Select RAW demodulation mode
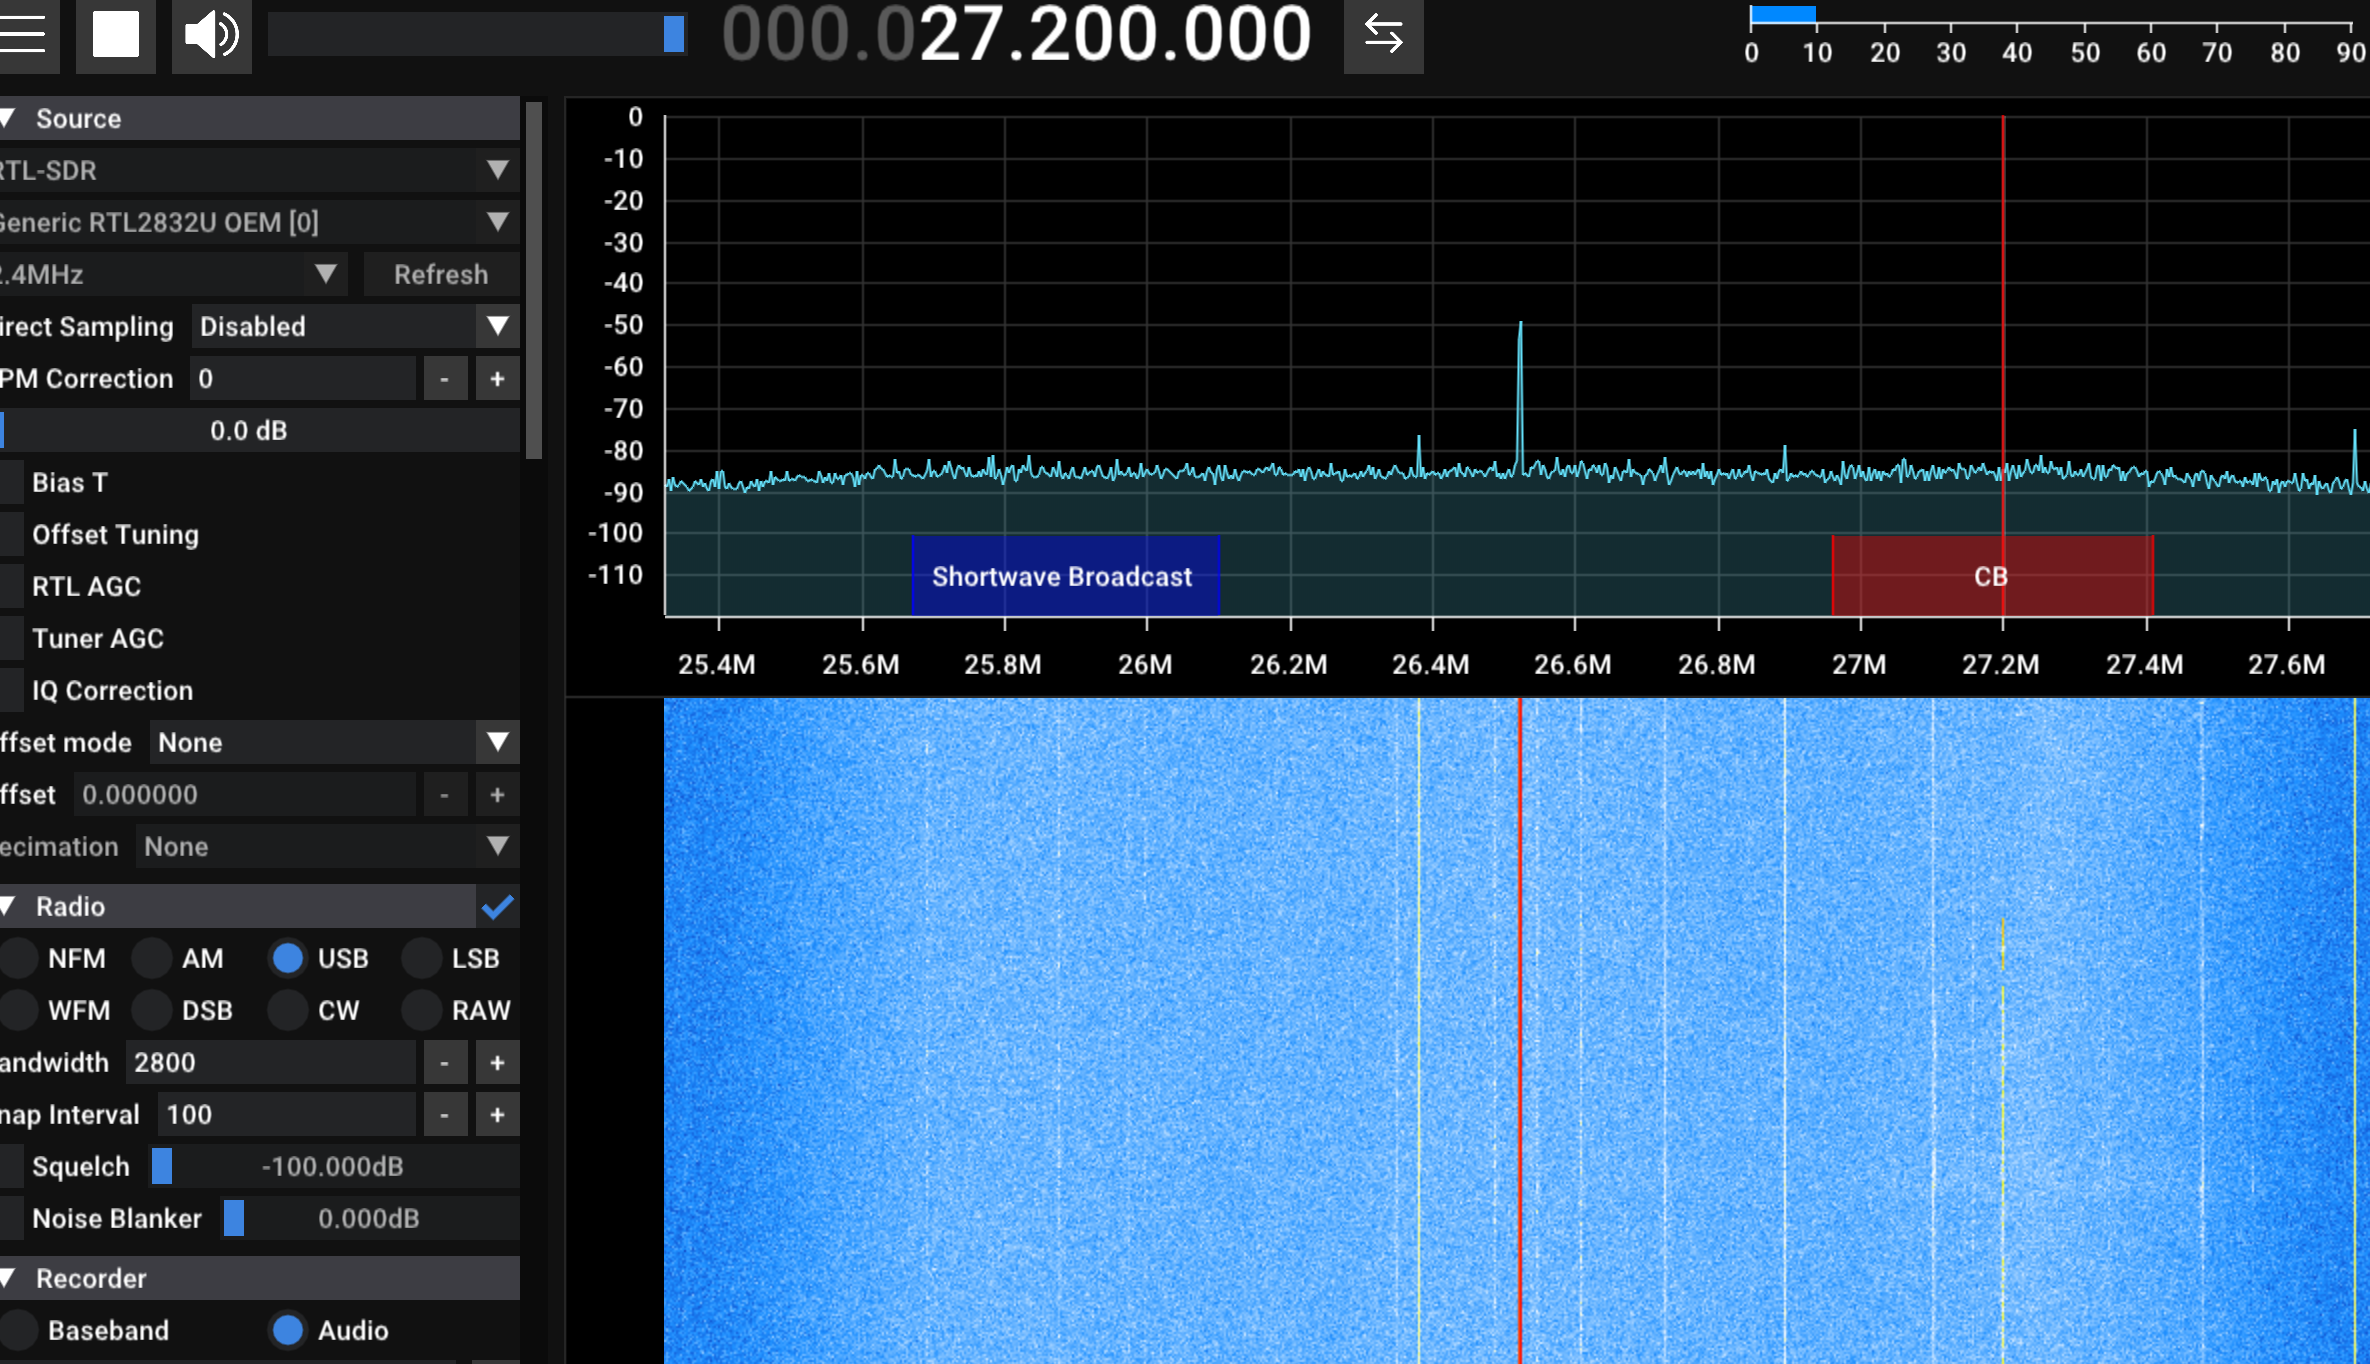The image size is (2370, 1364). tap(422, 1010)
